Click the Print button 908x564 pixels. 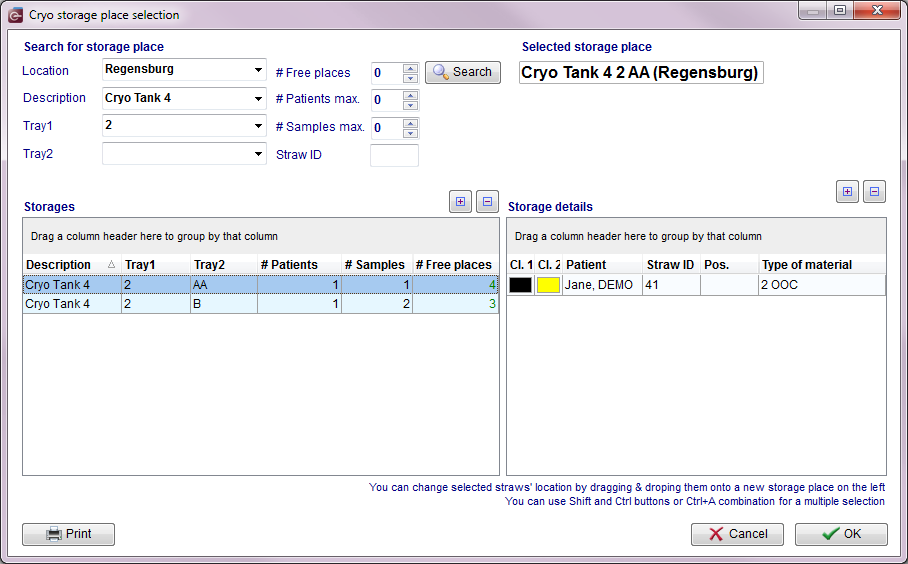click(68, 534)
